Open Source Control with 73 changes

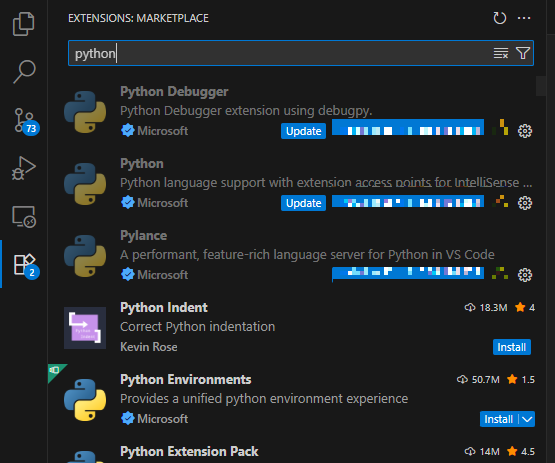pyautogui.click(x=26, y=121)
